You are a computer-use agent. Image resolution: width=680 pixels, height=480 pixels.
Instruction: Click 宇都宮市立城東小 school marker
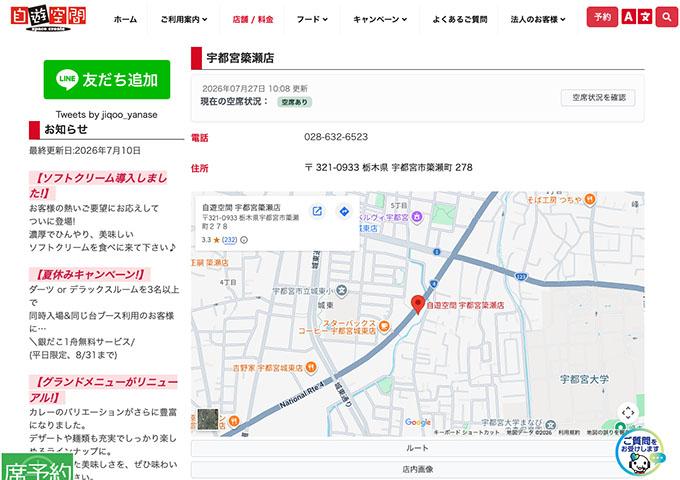click(342, 290)
